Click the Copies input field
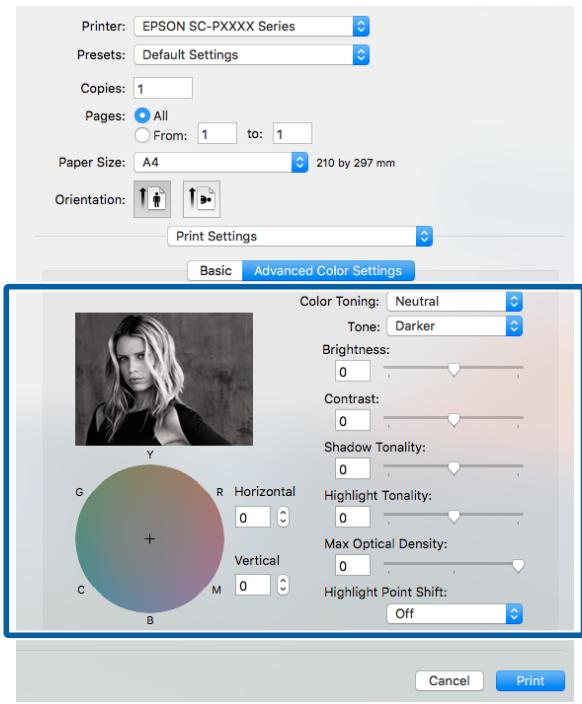Viewport: 582px width, 704px height. click(163, 88)
